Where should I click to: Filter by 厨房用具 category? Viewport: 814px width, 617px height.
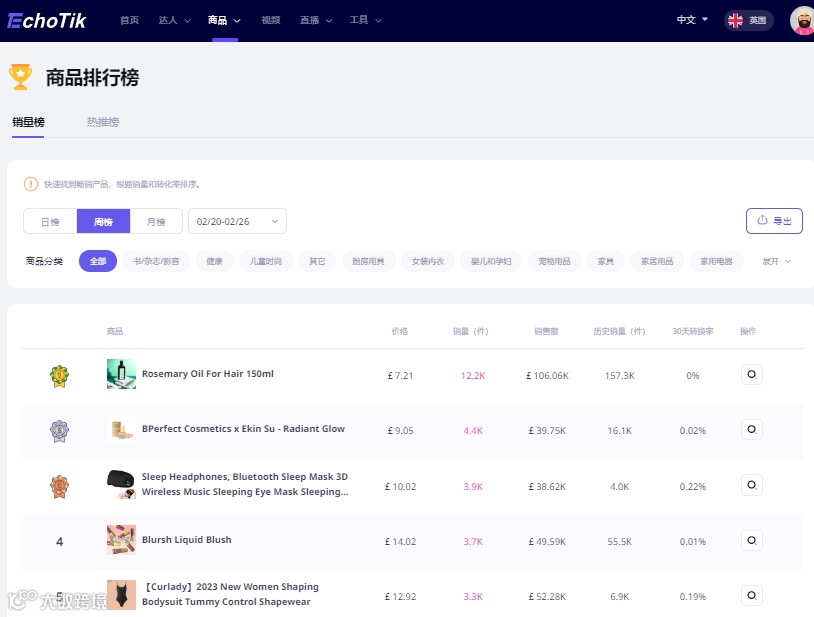pyautogui.click(x=369, y=261)
